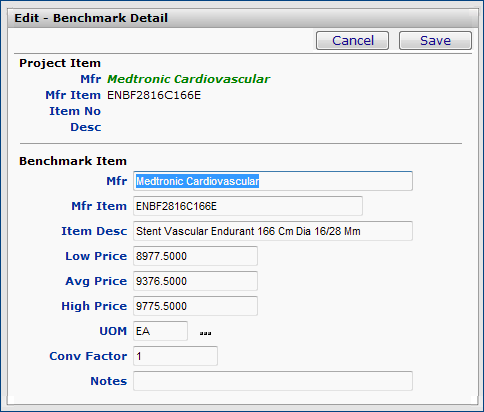The height and width of the screenshot is (412, 484).
Task: Click the High Price input
Action: 195,306
